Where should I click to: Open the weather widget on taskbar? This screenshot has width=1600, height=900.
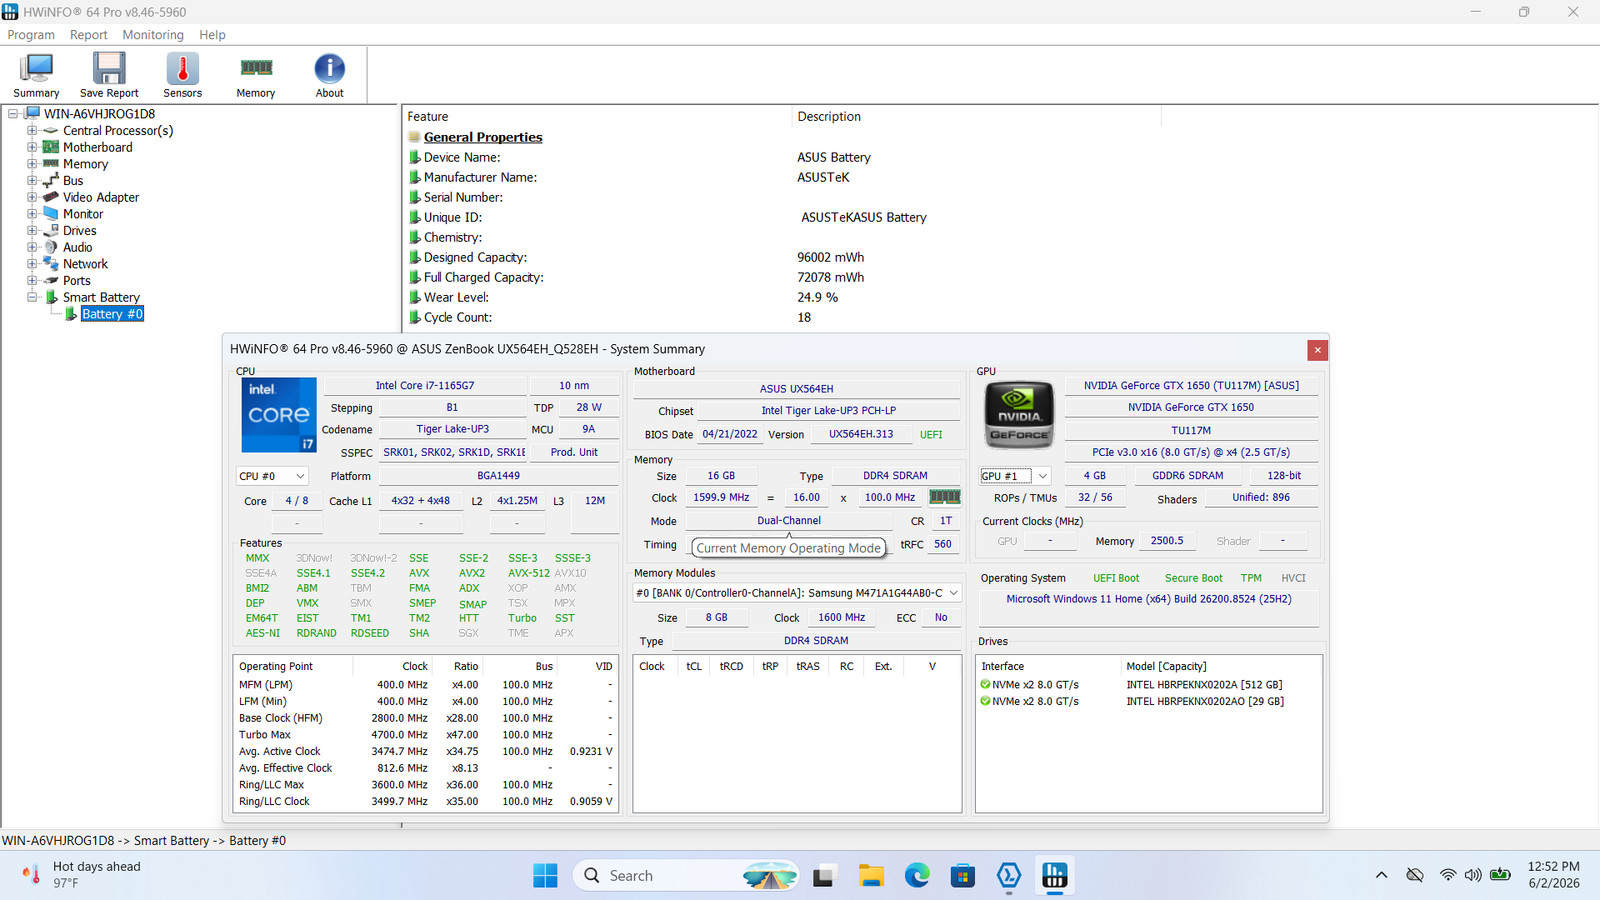82,875
